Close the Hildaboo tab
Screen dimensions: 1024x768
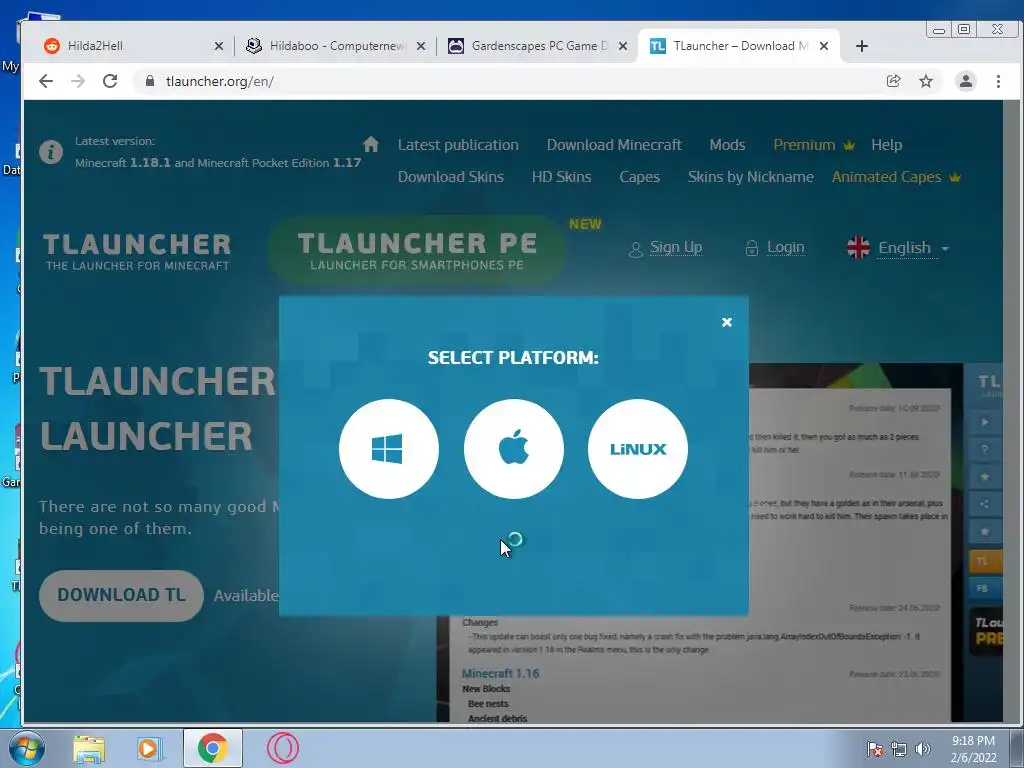coord(421,46)
